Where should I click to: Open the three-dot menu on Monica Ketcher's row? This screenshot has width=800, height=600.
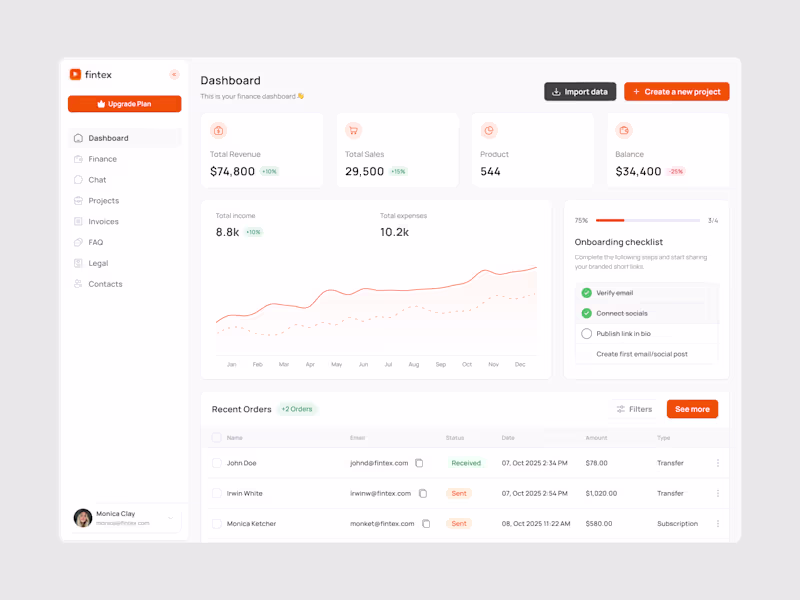[x=717, y=523]
